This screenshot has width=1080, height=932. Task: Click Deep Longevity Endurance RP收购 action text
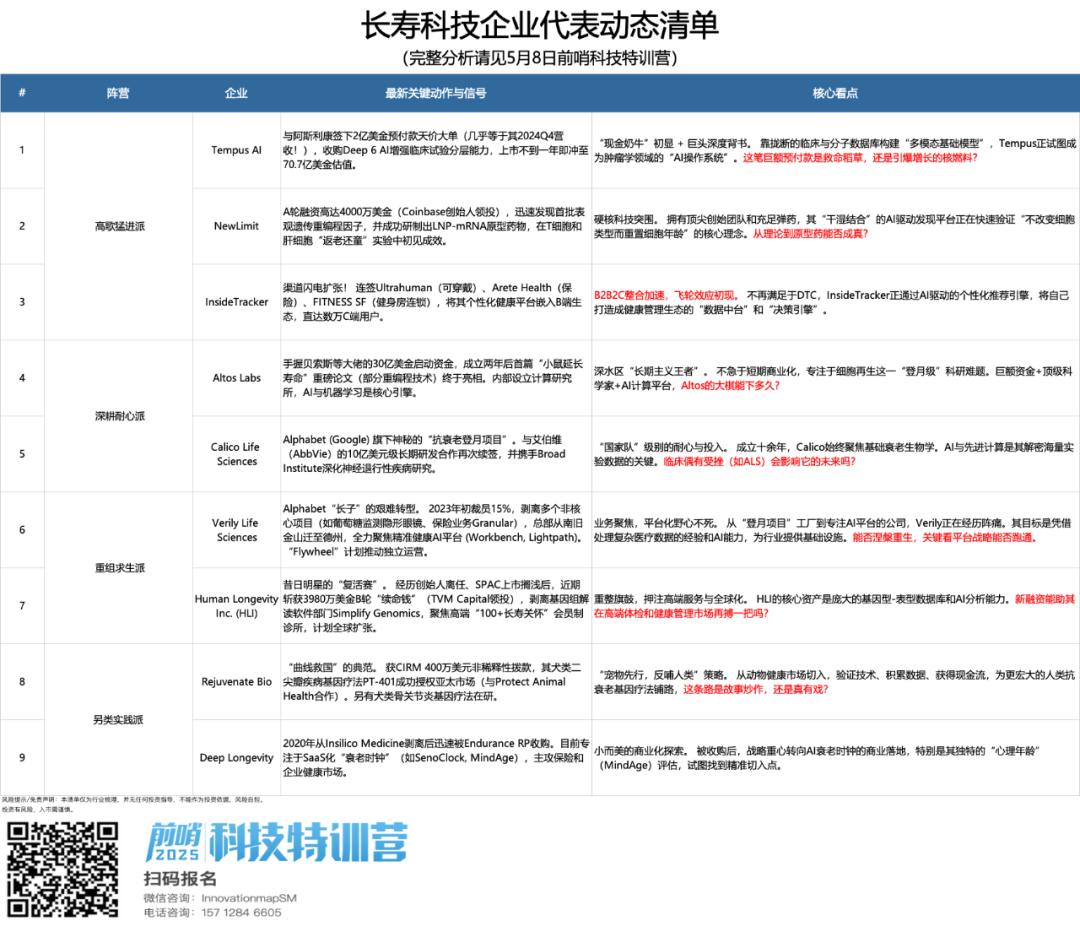436,758
